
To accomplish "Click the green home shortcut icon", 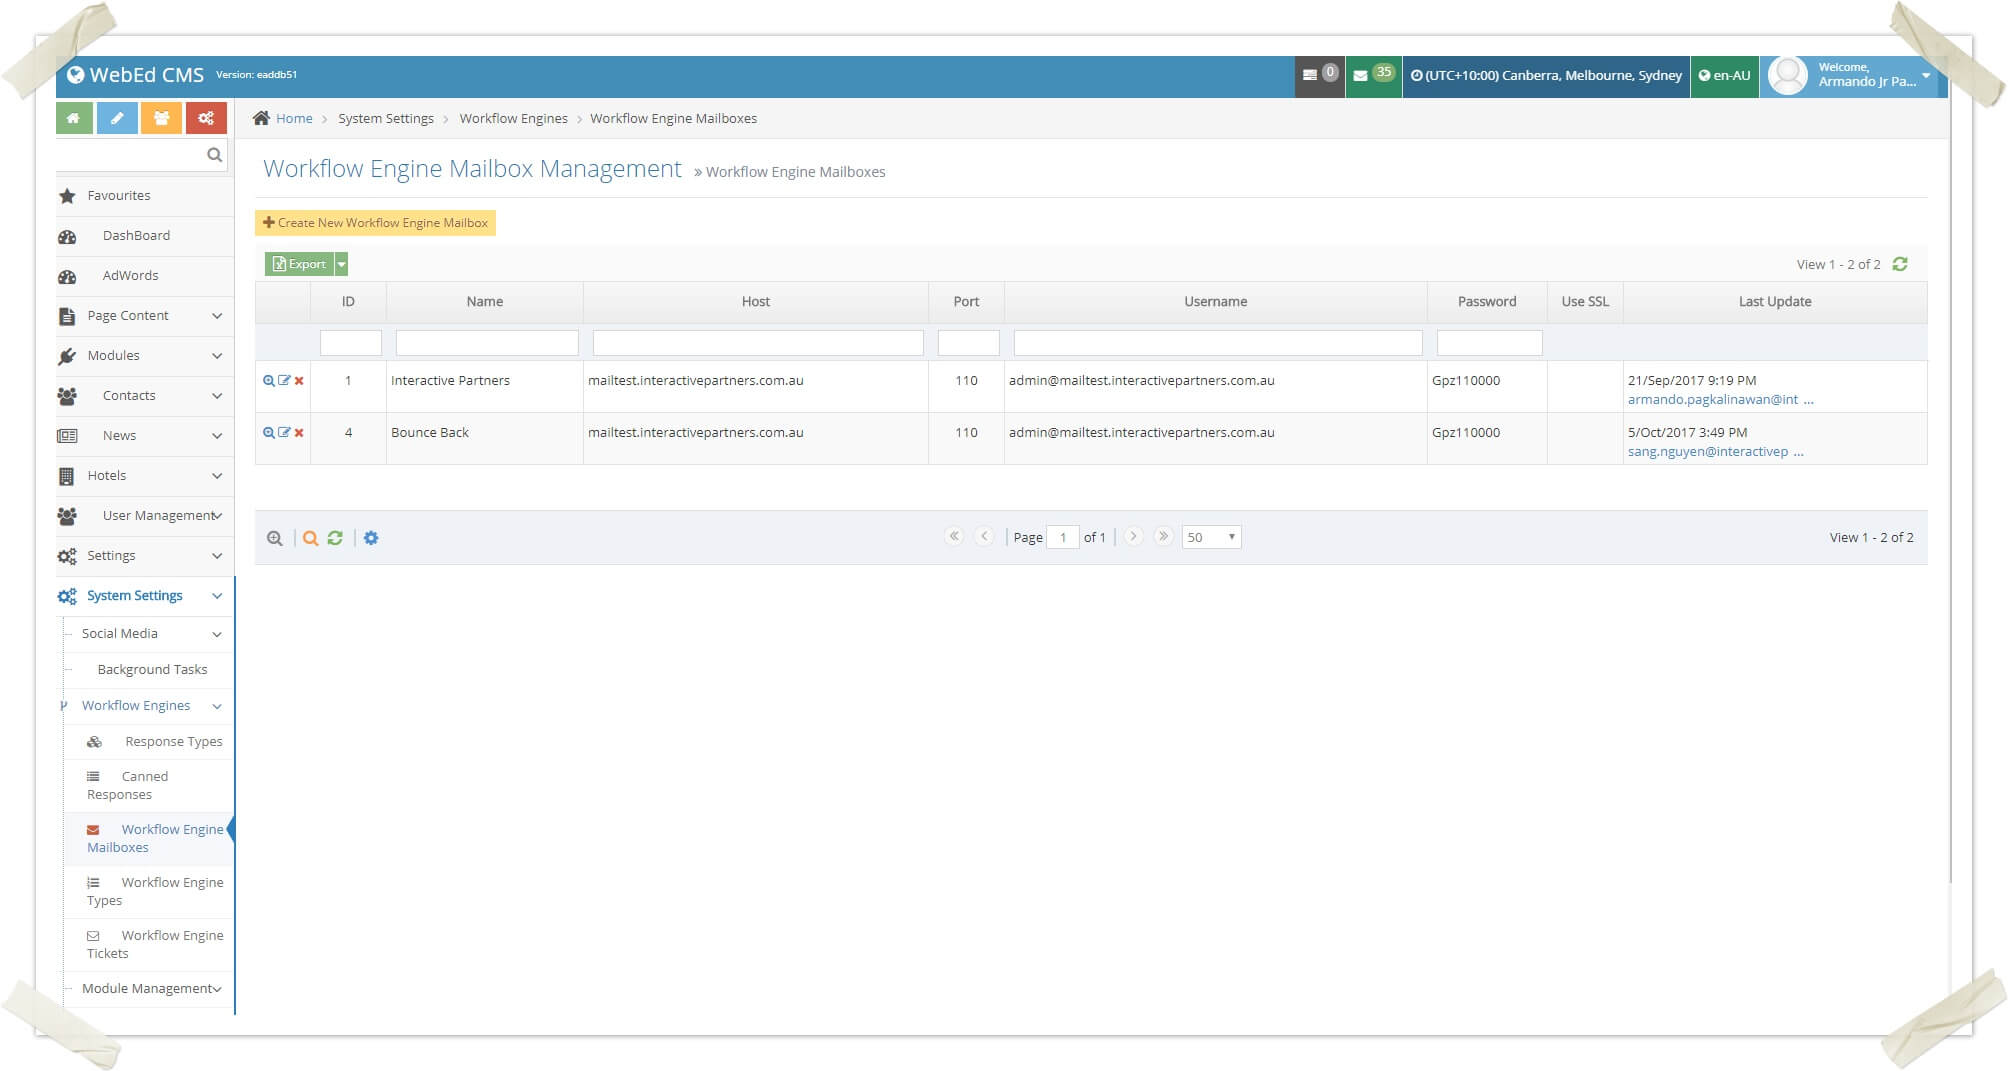I will [74, 118].
